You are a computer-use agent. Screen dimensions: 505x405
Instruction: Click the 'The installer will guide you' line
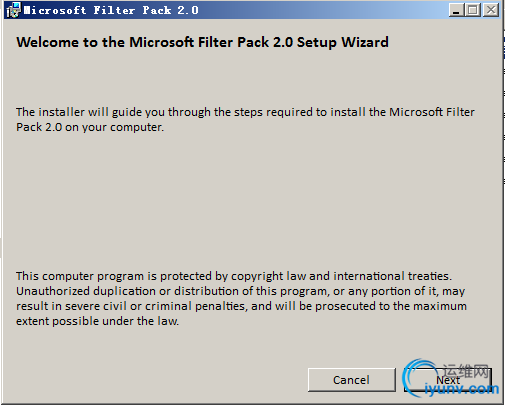(x=245, y=112)
